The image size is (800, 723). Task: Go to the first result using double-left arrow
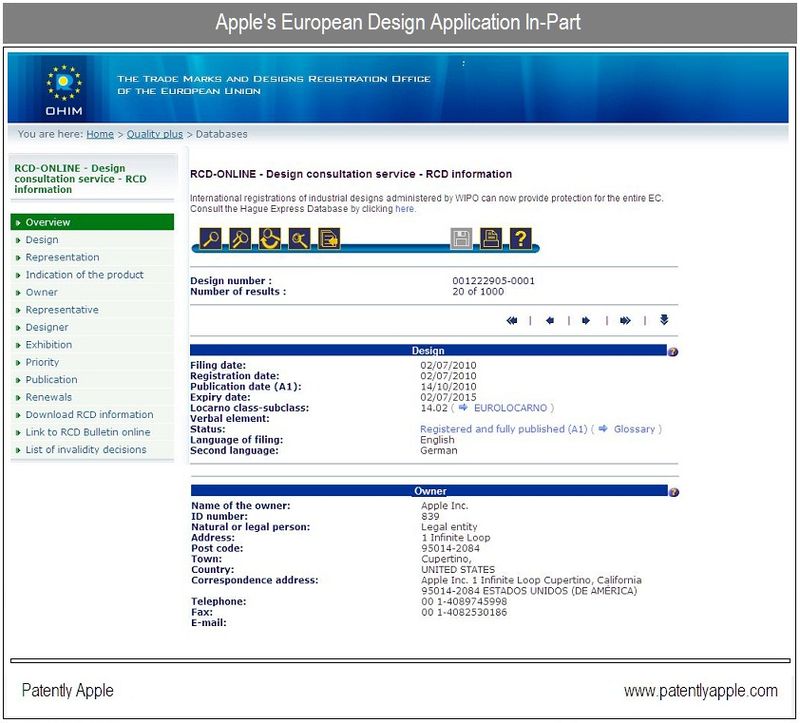tap(512, 321)
